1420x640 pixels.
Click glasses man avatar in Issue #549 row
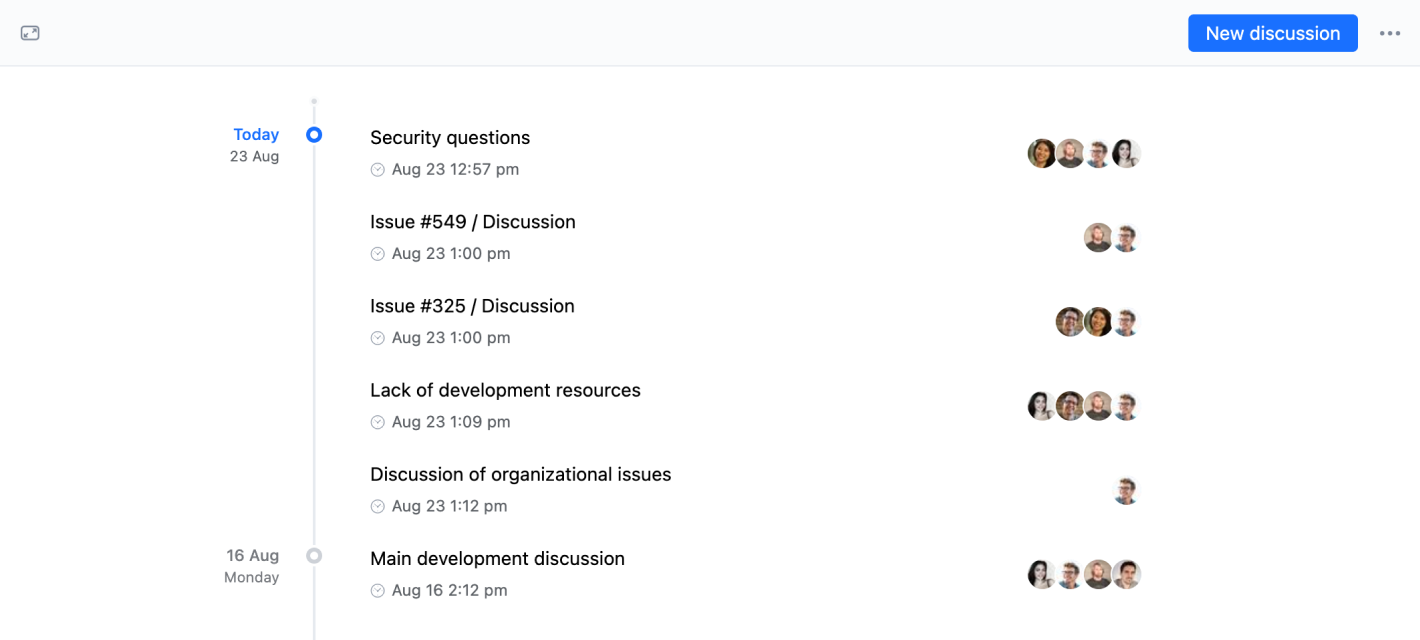pos(1127,237)
